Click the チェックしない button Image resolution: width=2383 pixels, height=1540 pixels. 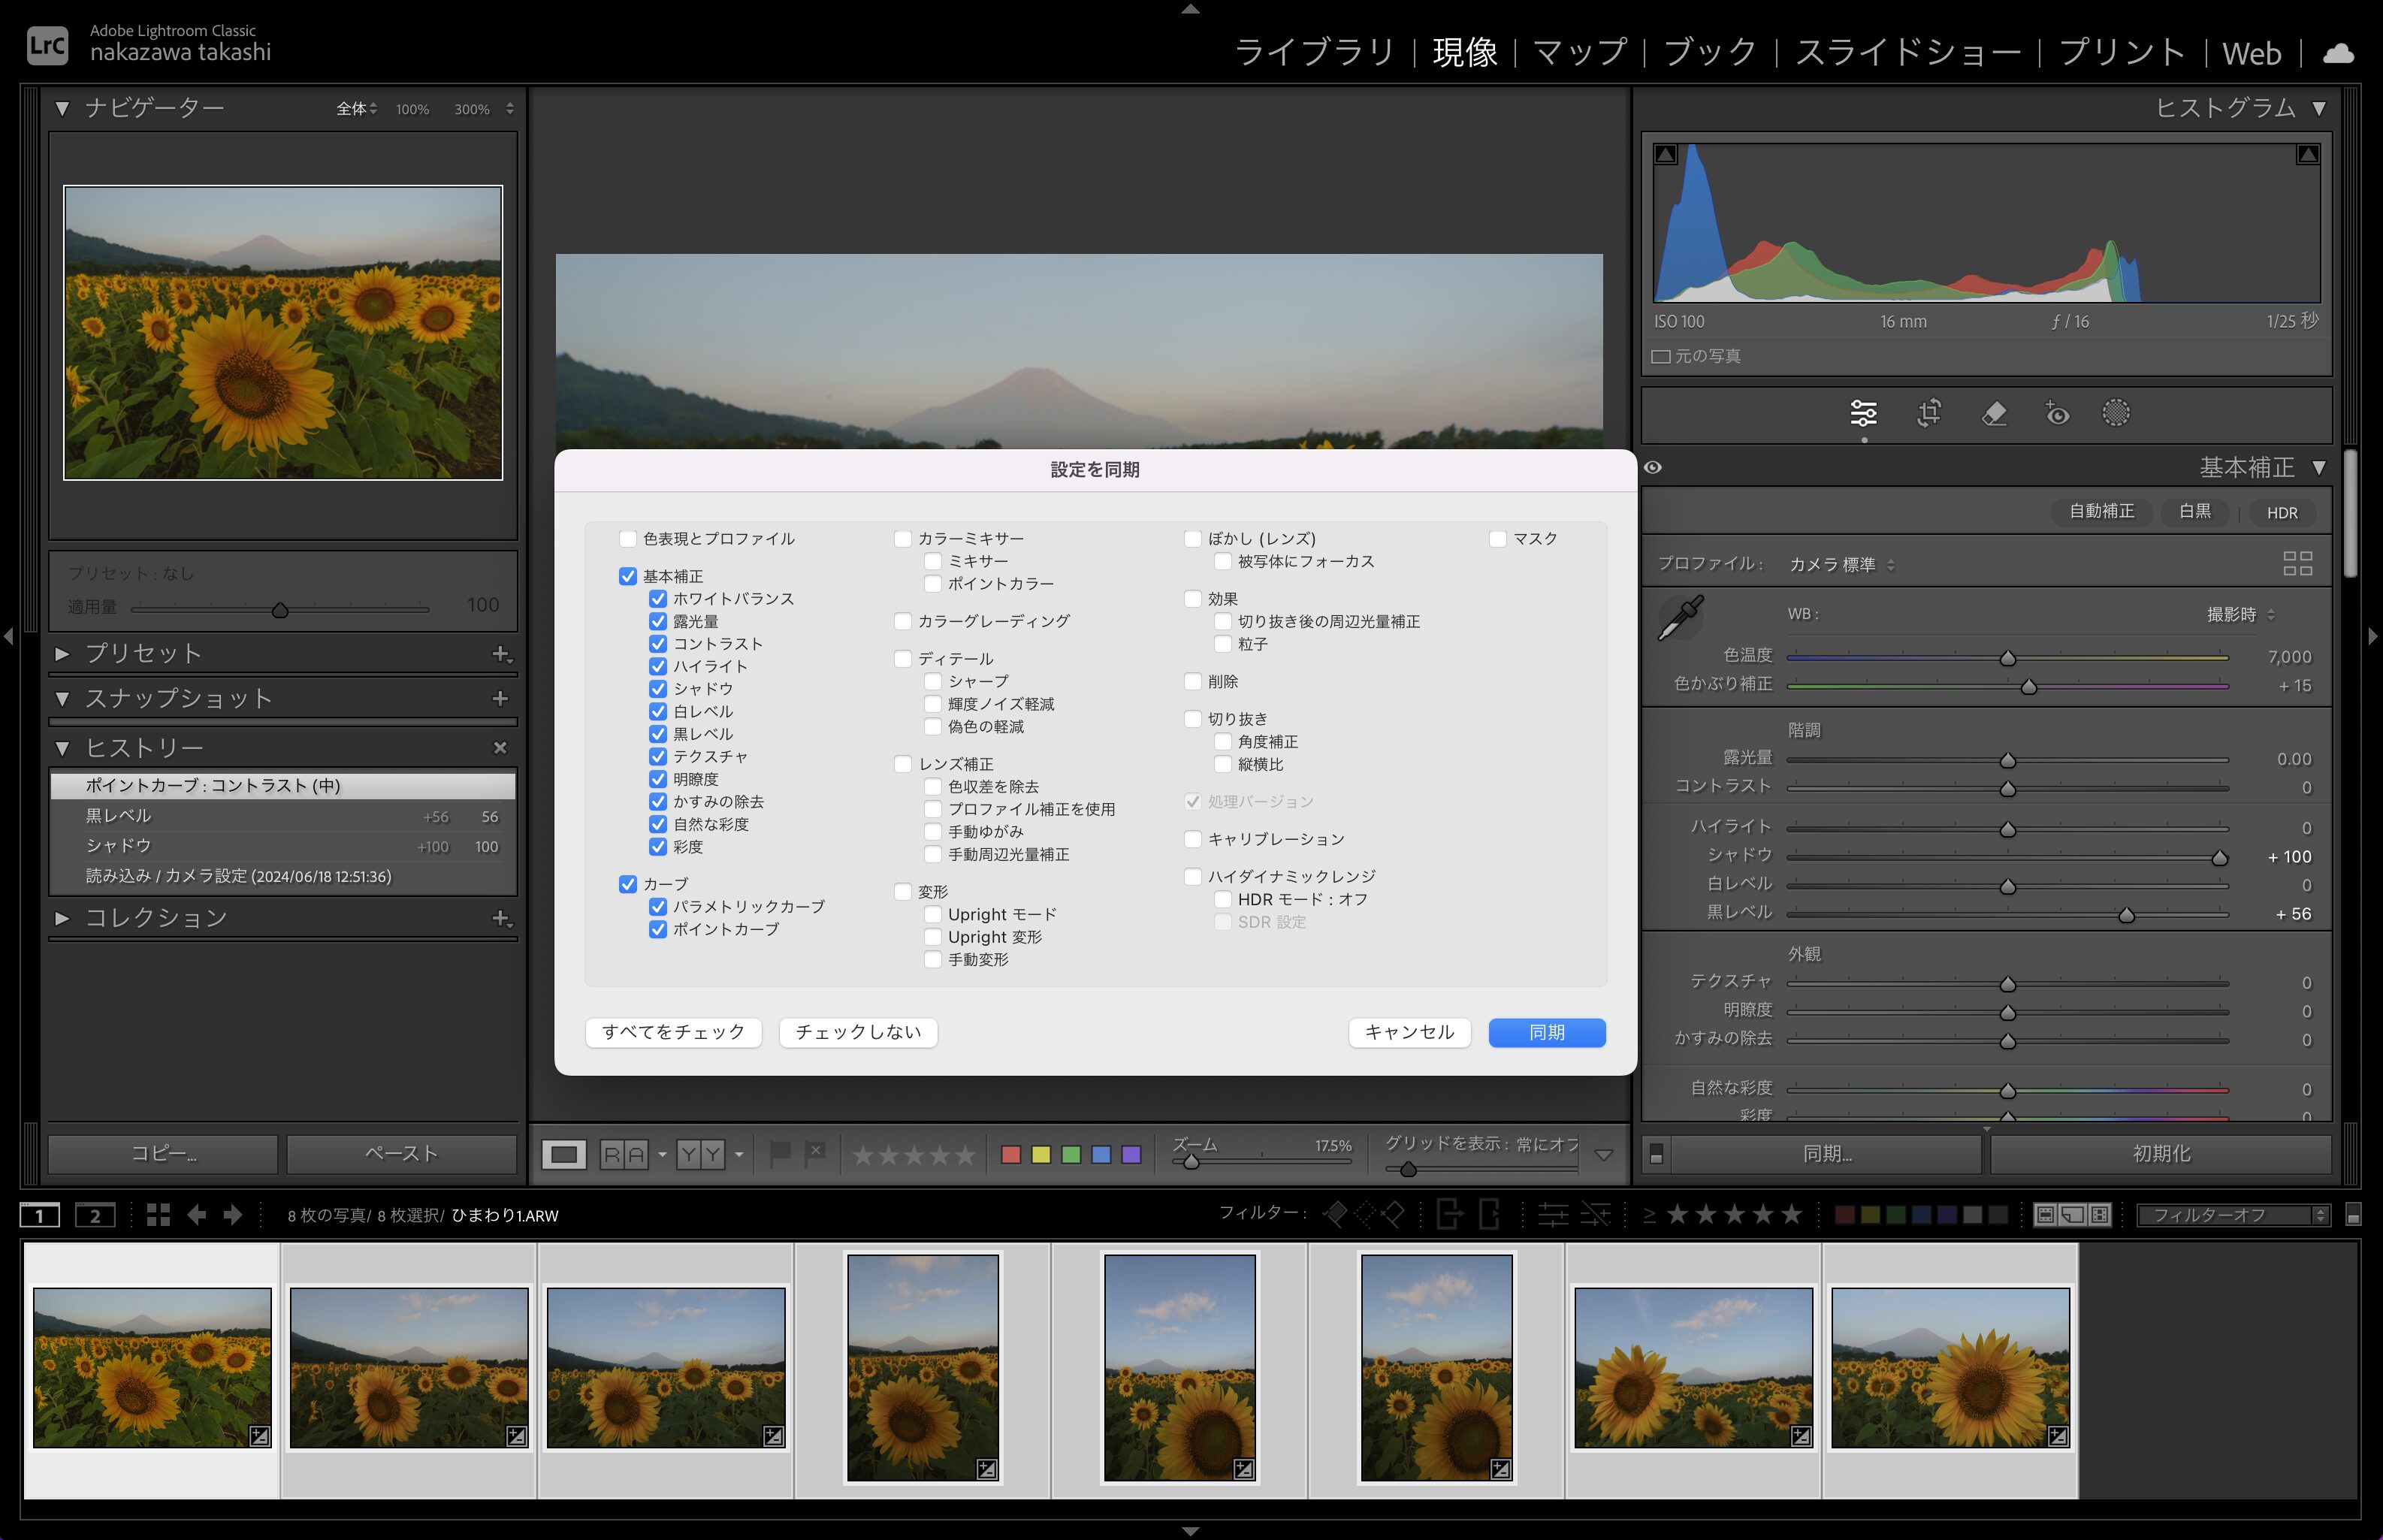(x=858, y=1032)
